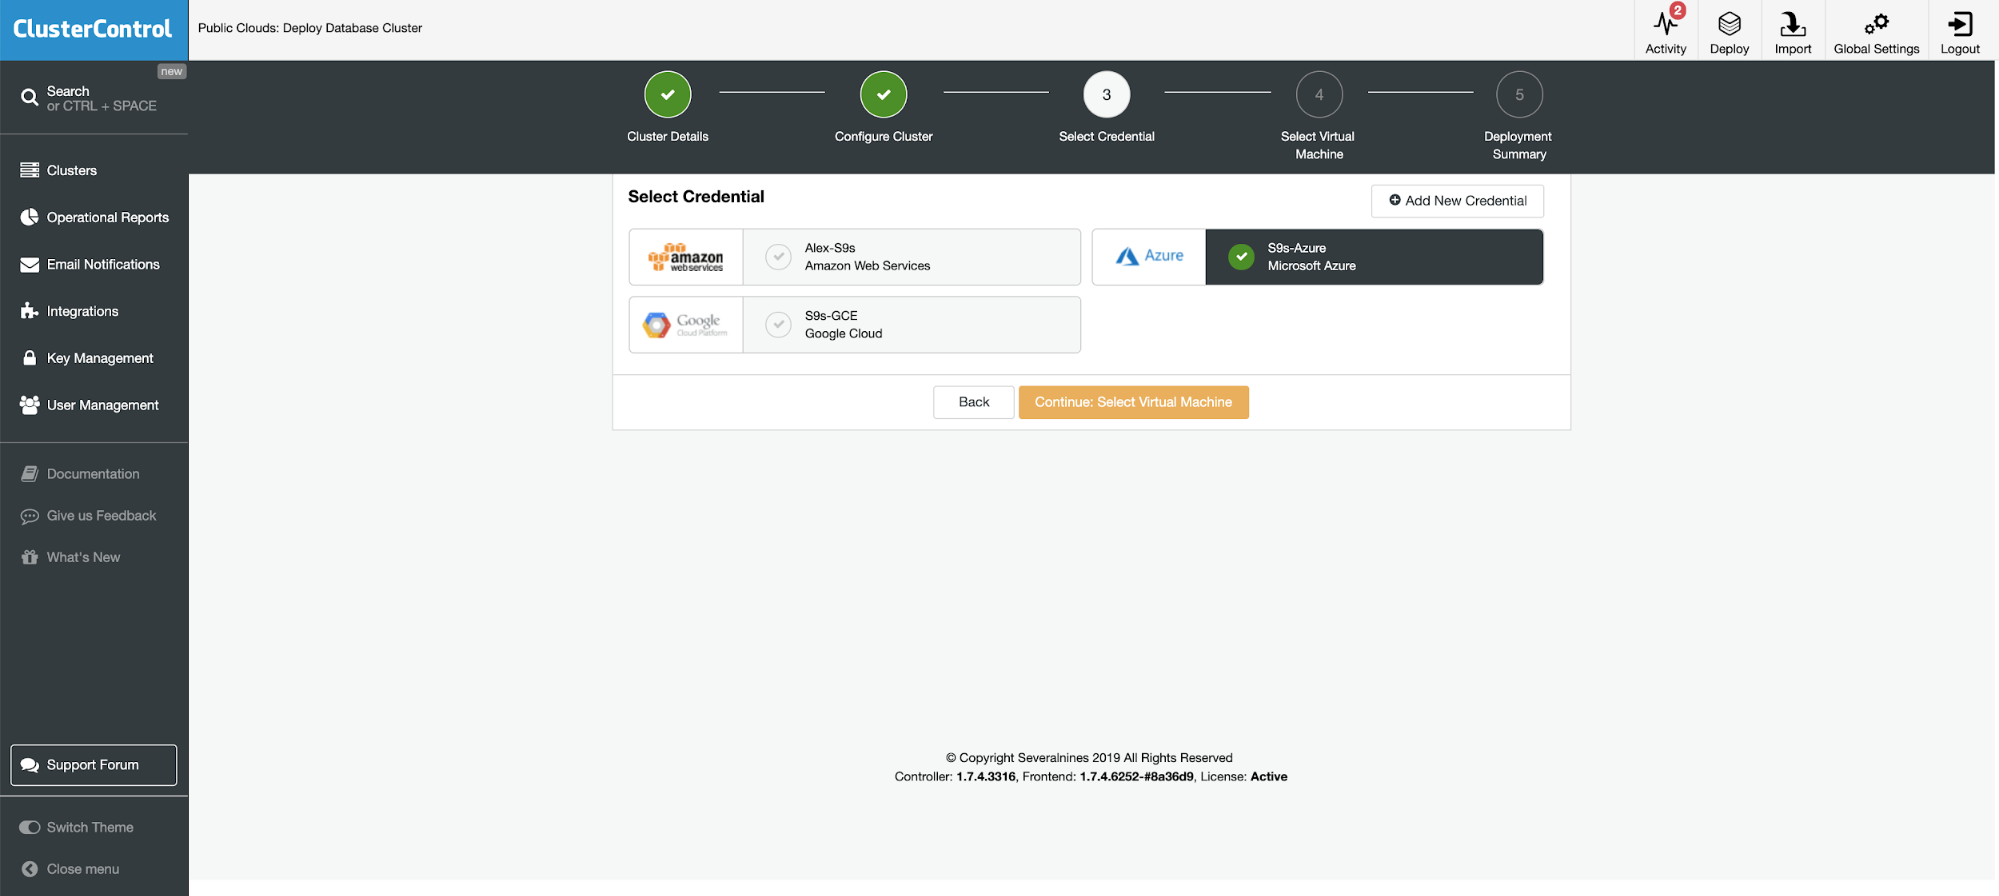Click the Select Credential heading
This screenshot has height=896, width=1999.
[696, 197]
